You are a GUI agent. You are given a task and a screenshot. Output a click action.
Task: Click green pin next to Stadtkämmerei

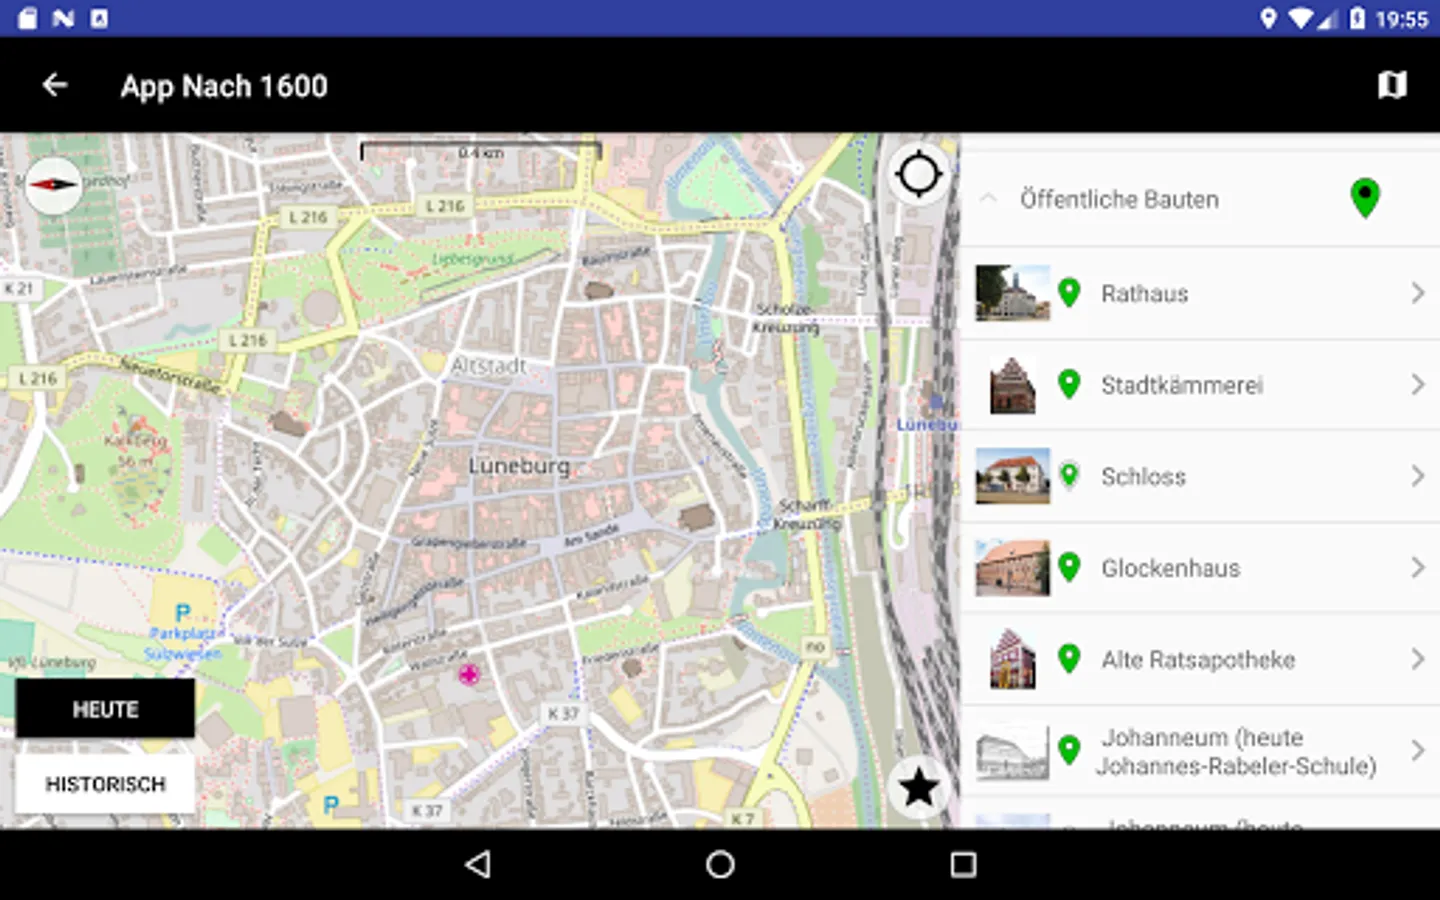(1069, 384)
